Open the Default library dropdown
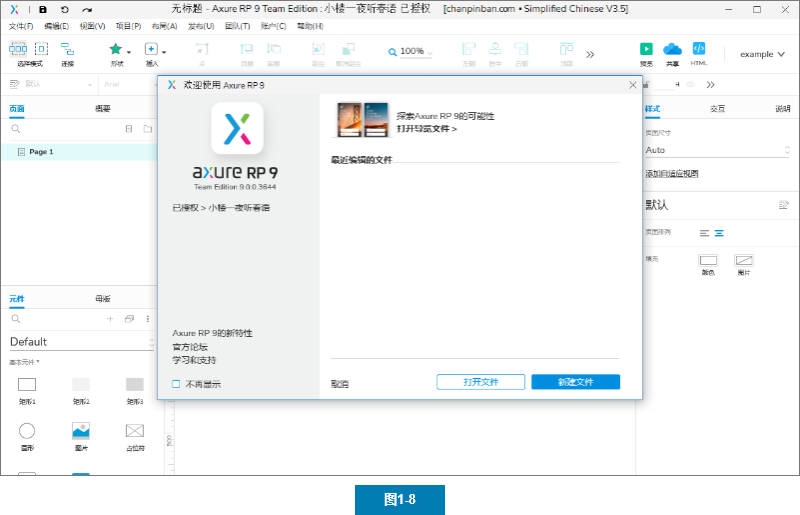Screen dimensions: 800x515 coord(82,342)
